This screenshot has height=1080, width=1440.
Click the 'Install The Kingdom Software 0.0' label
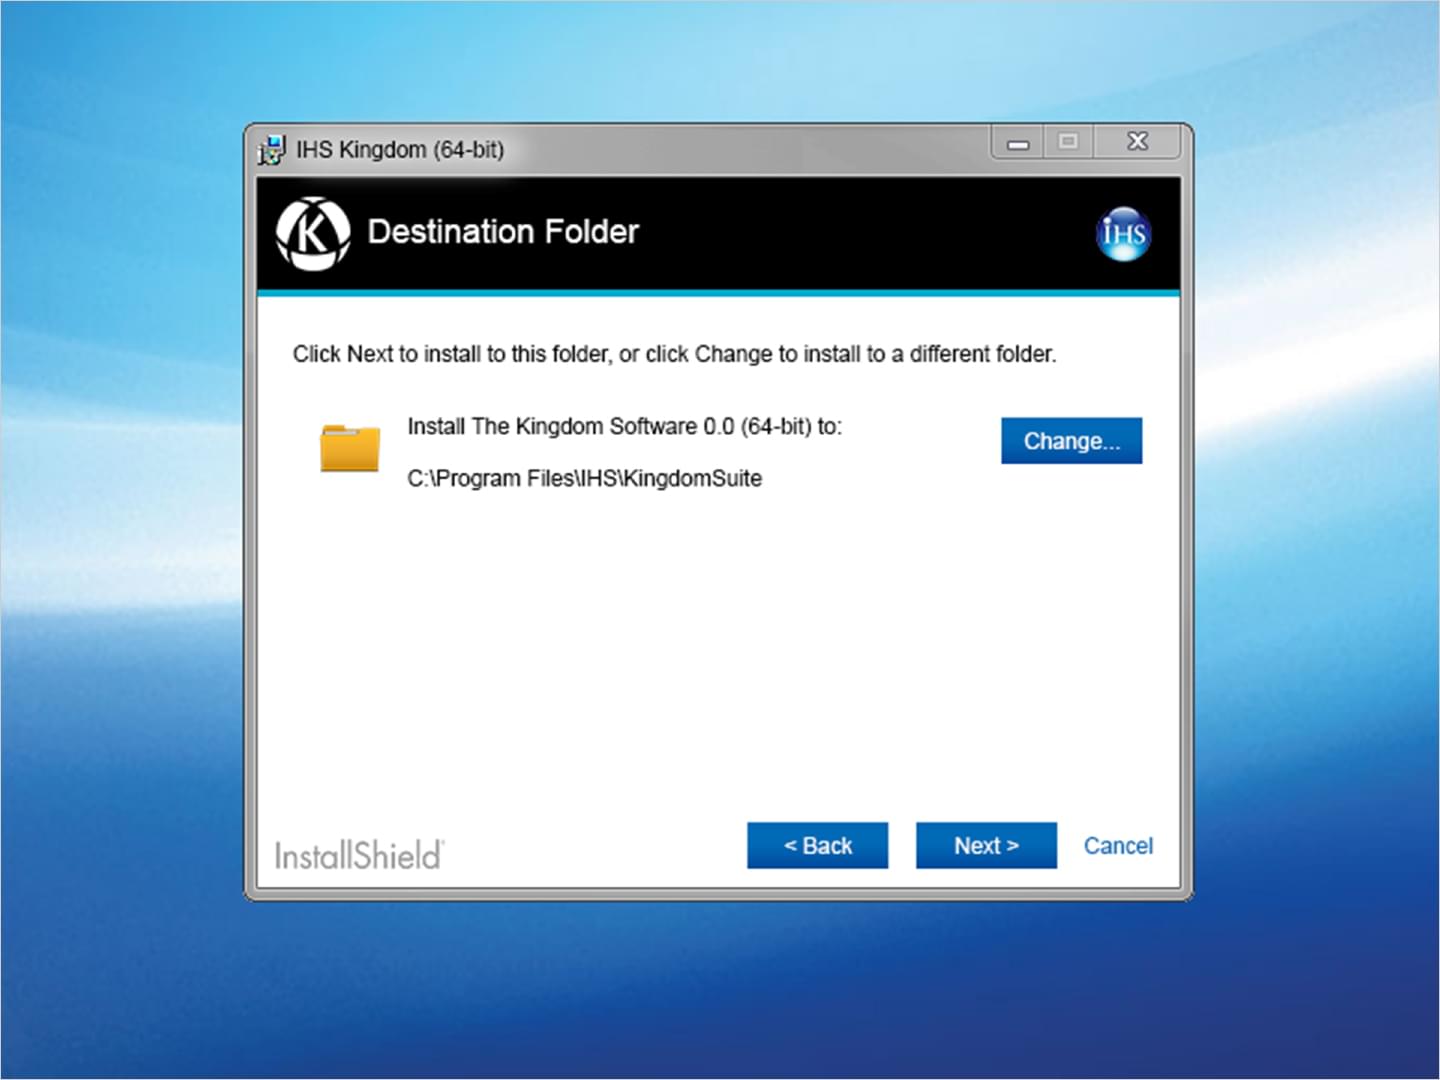pos(625,427)
